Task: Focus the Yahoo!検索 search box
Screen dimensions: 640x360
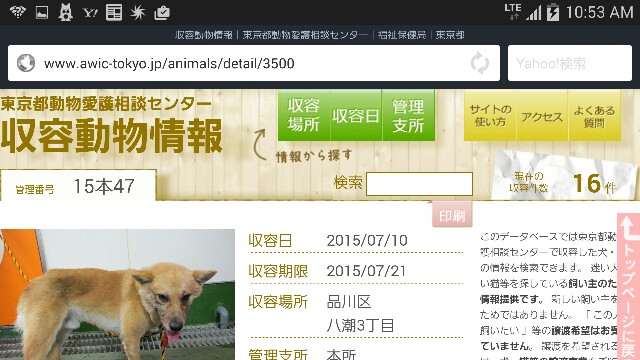Action: (570, 63)
